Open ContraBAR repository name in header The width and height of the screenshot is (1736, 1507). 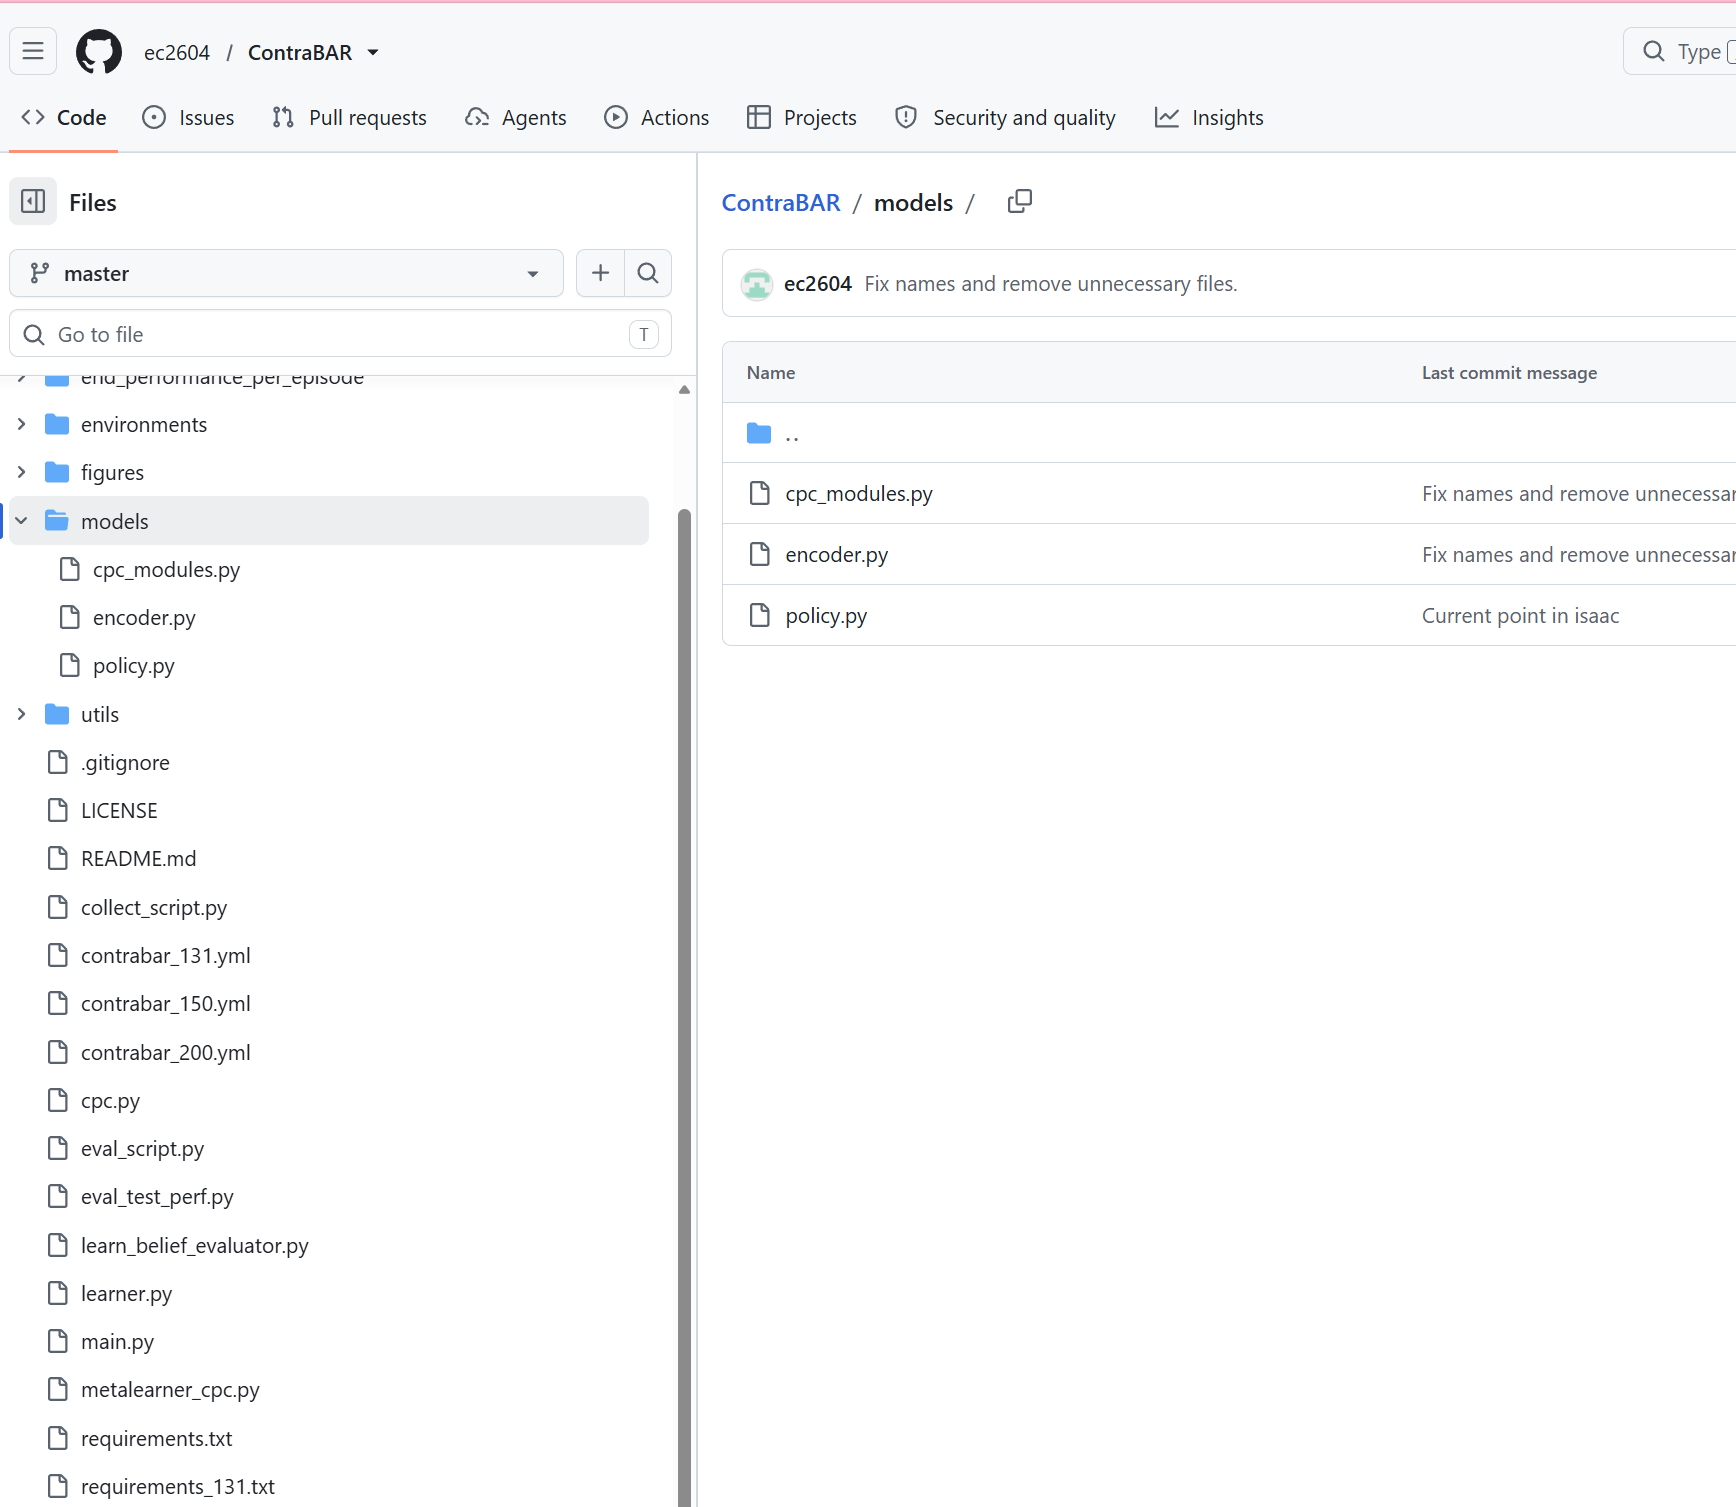[x=300, y=52]
